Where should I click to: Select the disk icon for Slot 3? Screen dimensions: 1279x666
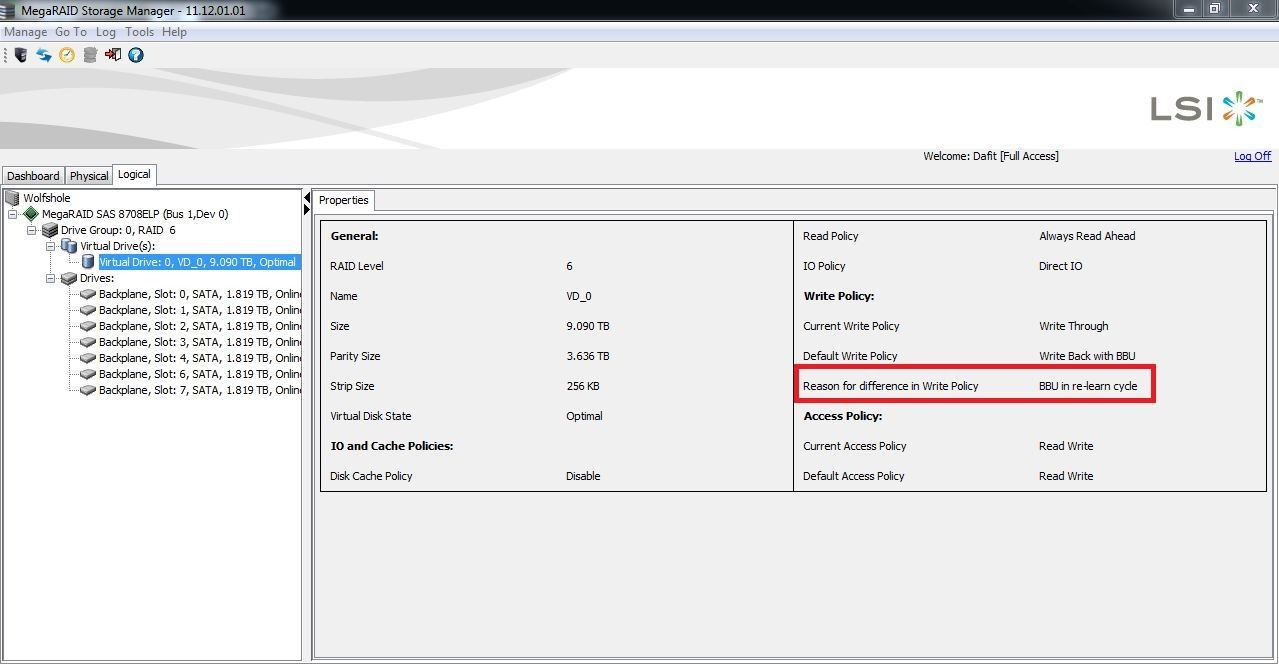88,342
